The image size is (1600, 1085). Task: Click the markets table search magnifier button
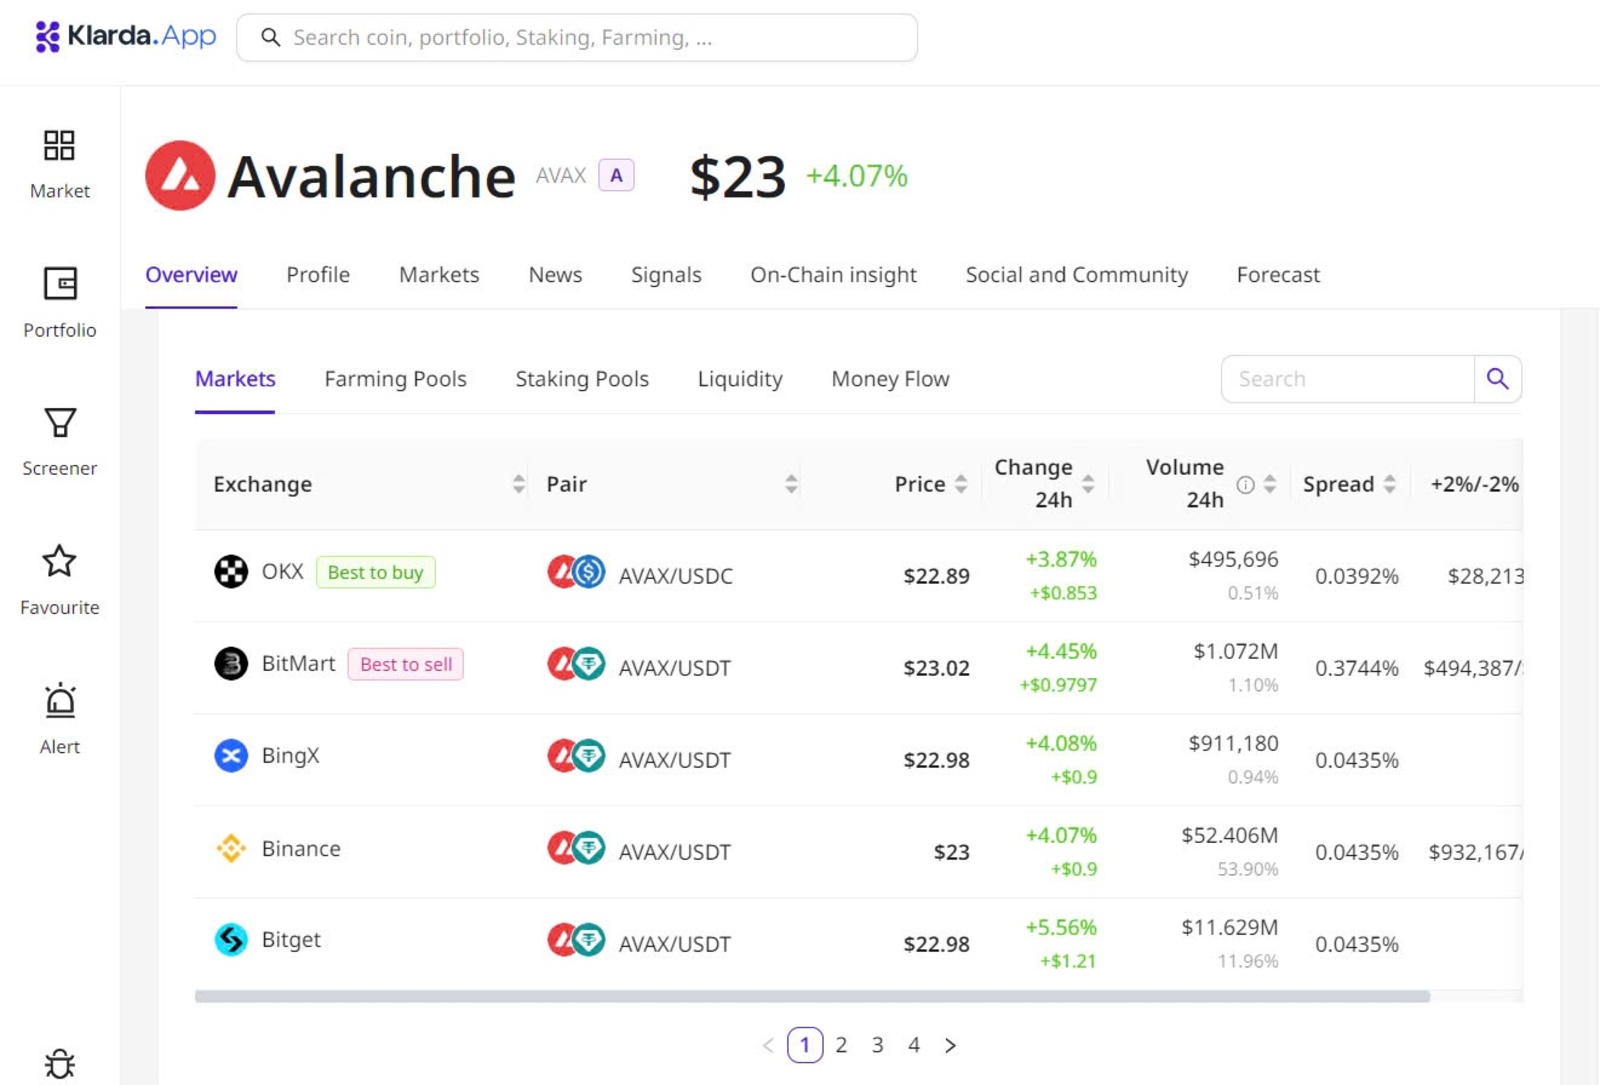point(1497,379)
